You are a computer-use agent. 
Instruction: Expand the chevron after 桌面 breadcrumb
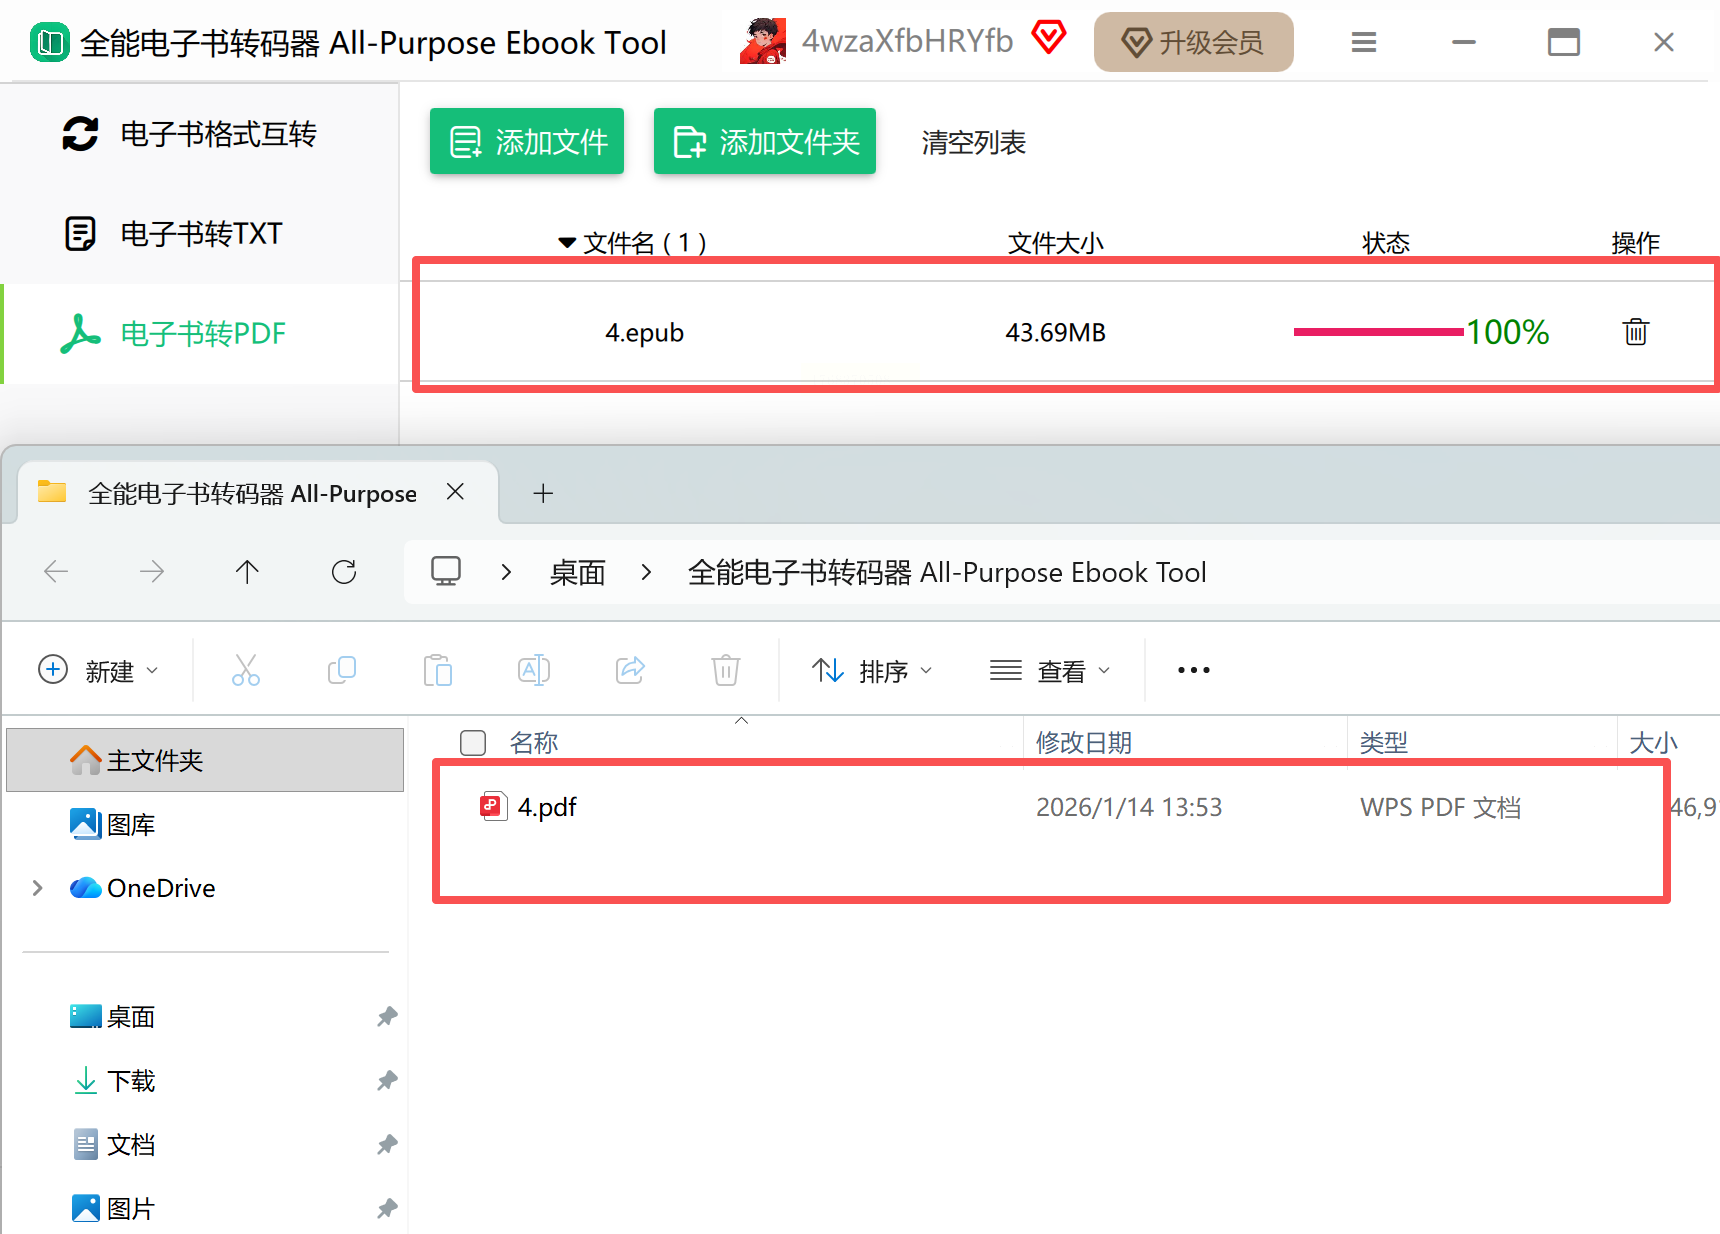tap(647, 572)
